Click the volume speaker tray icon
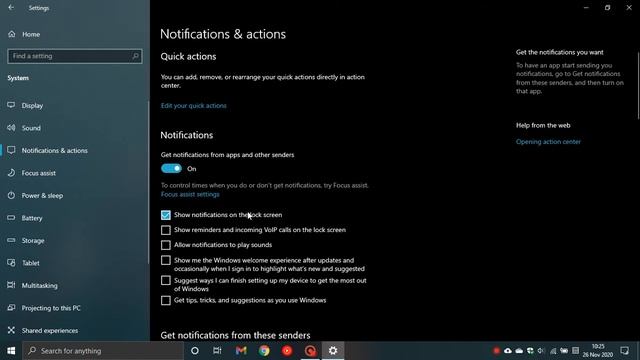 click(541, 351)
